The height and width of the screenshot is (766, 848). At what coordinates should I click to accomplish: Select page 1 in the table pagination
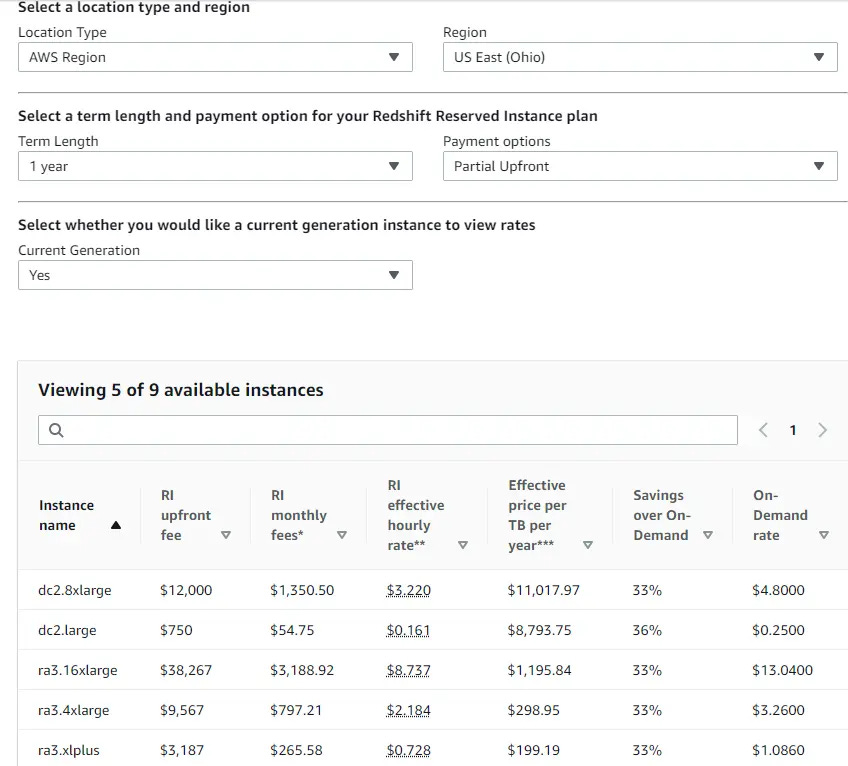coord(793,429)
